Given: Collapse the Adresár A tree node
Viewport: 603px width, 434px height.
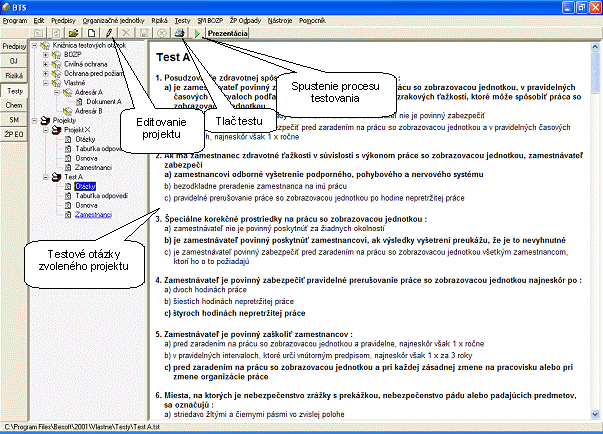Looking at the screenshot, I should pos(57,92).
